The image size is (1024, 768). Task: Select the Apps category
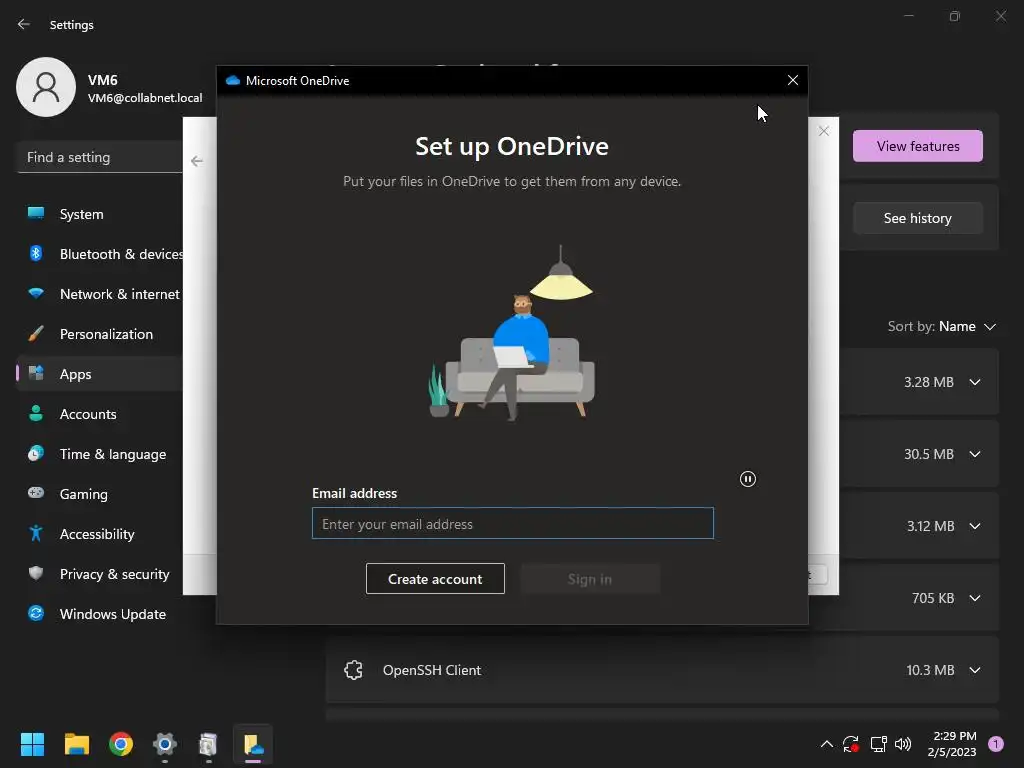click(x=99, y=374)
